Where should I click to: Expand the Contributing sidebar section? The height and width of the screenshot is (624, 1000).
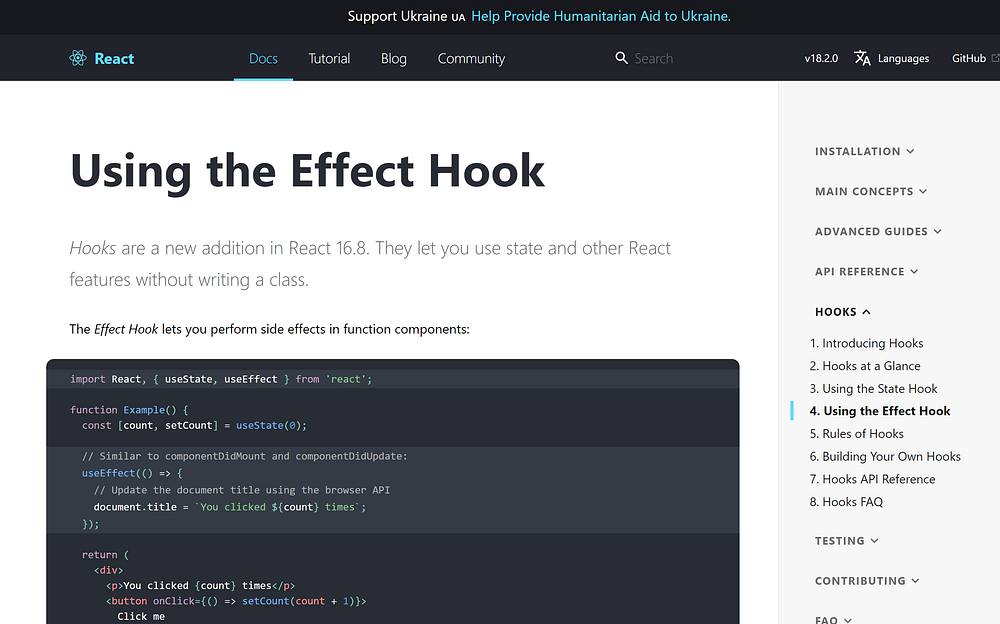click(867, 581)
